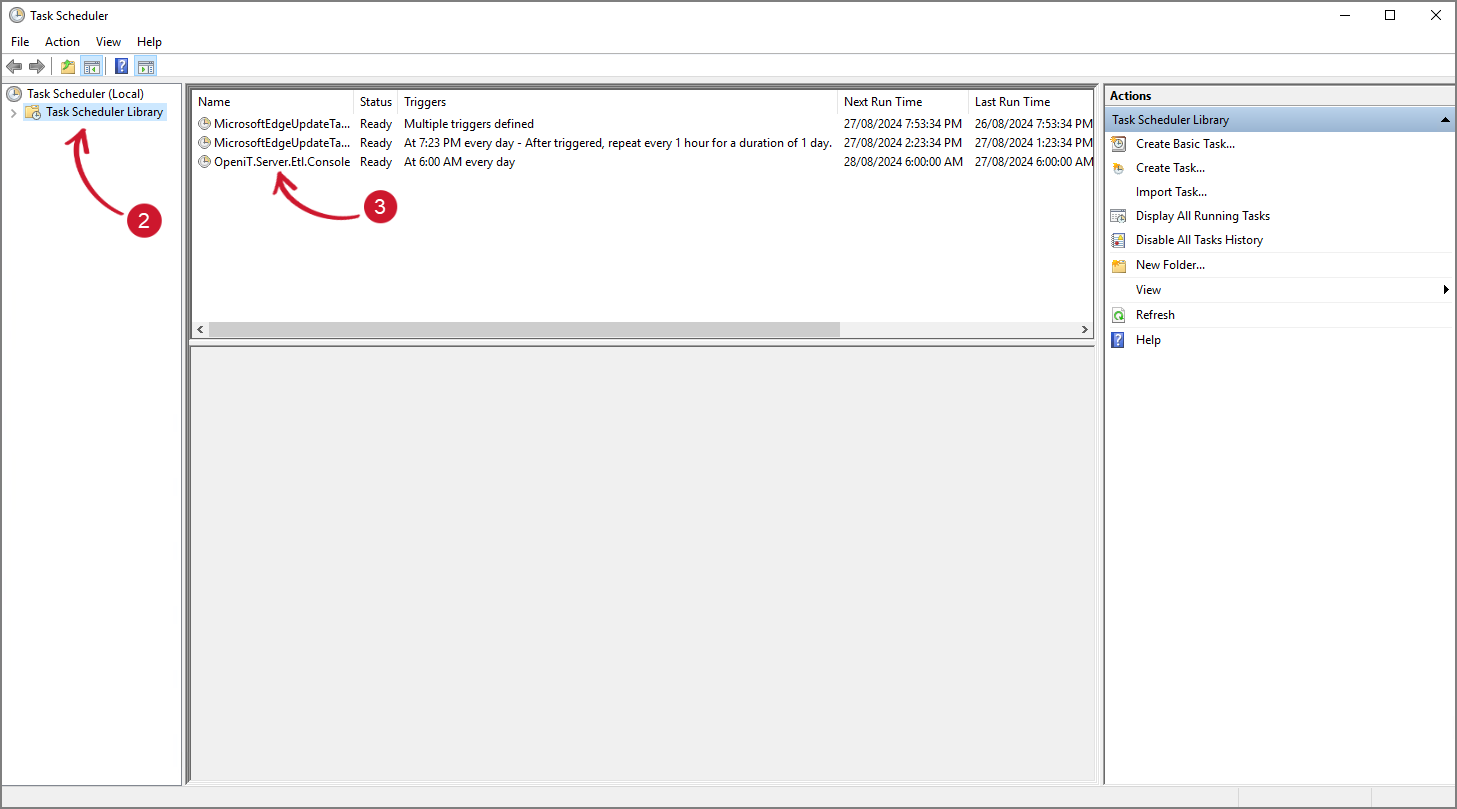
Task: Sort by the Name column header
Action: coord(273,102)
